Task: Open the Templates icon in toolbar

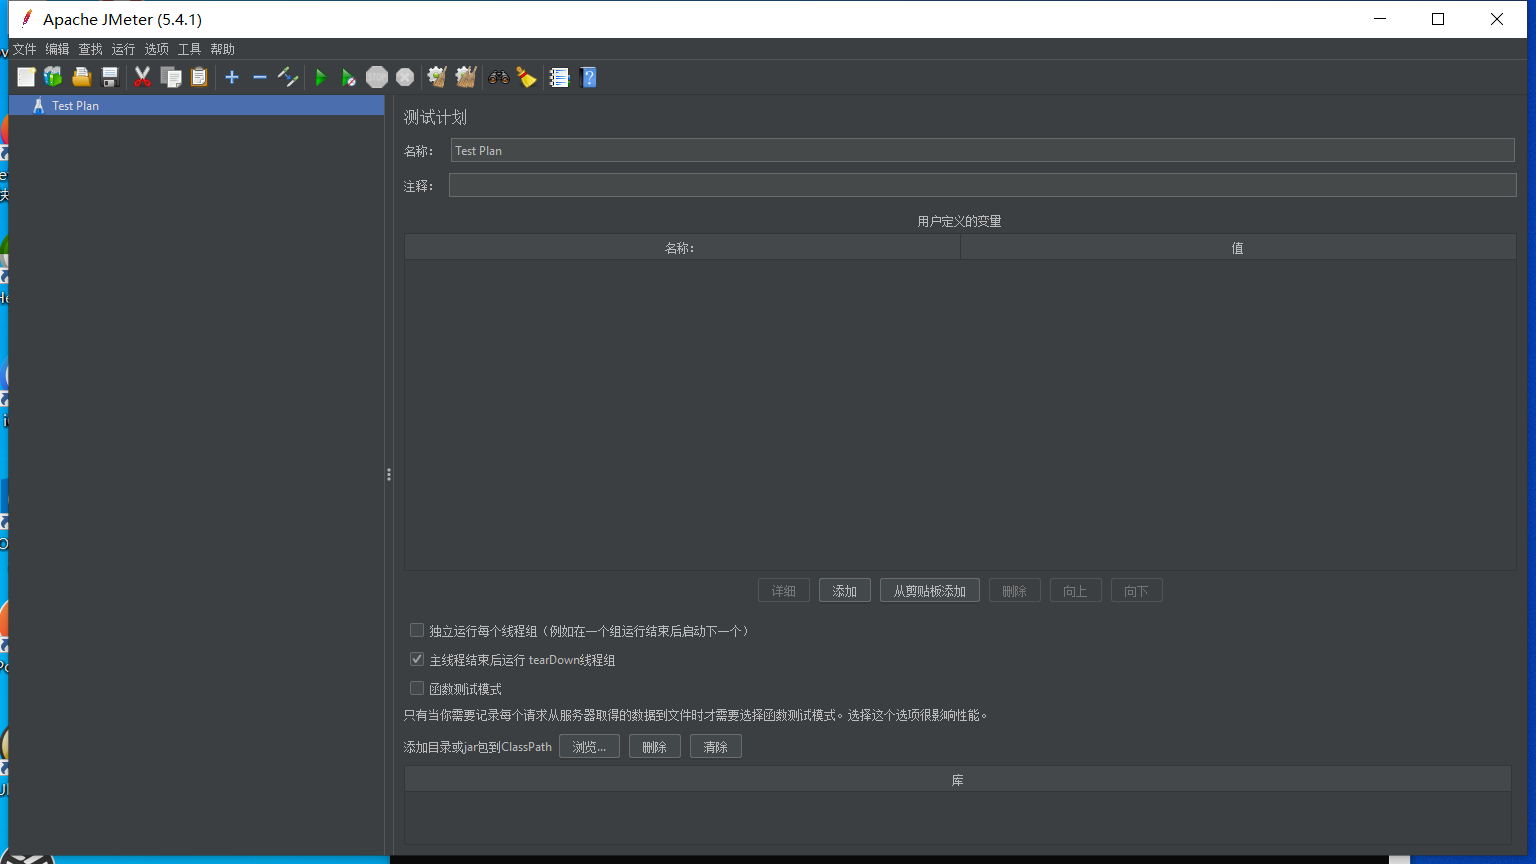Action: point(53,77)
